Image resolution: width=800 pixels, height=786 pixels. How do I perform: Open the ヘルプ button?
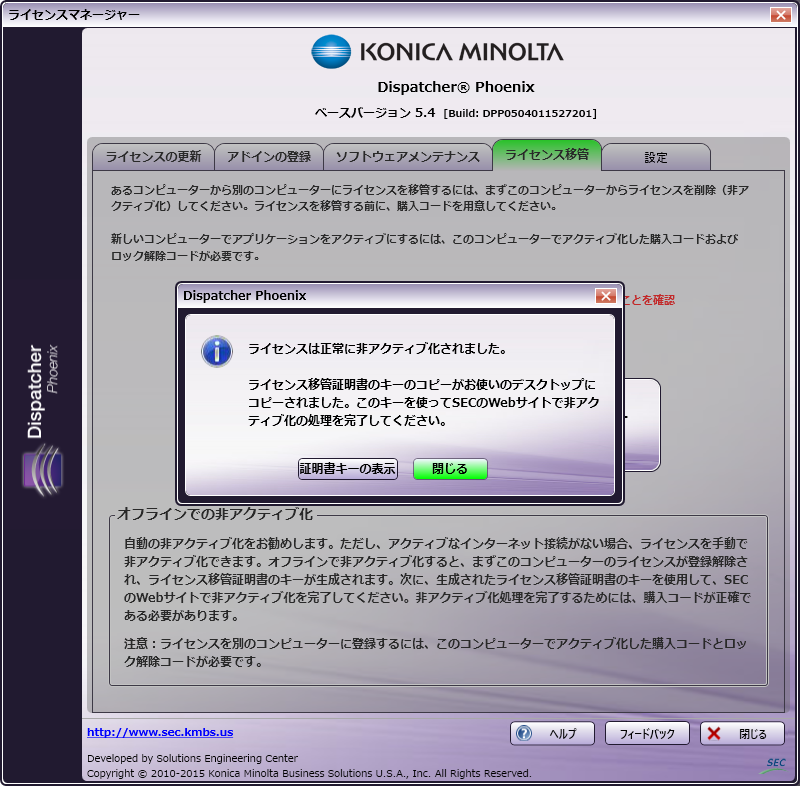(x=552, y=733)
